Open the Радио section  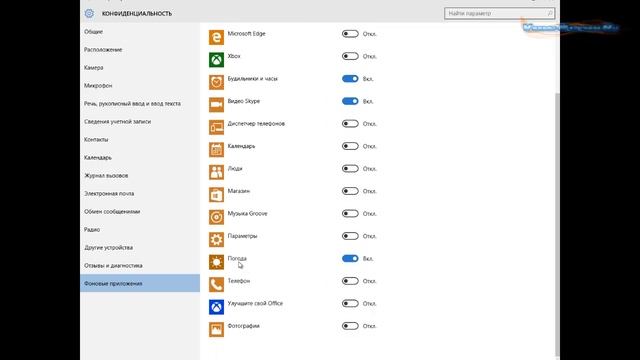pos(140,229)
